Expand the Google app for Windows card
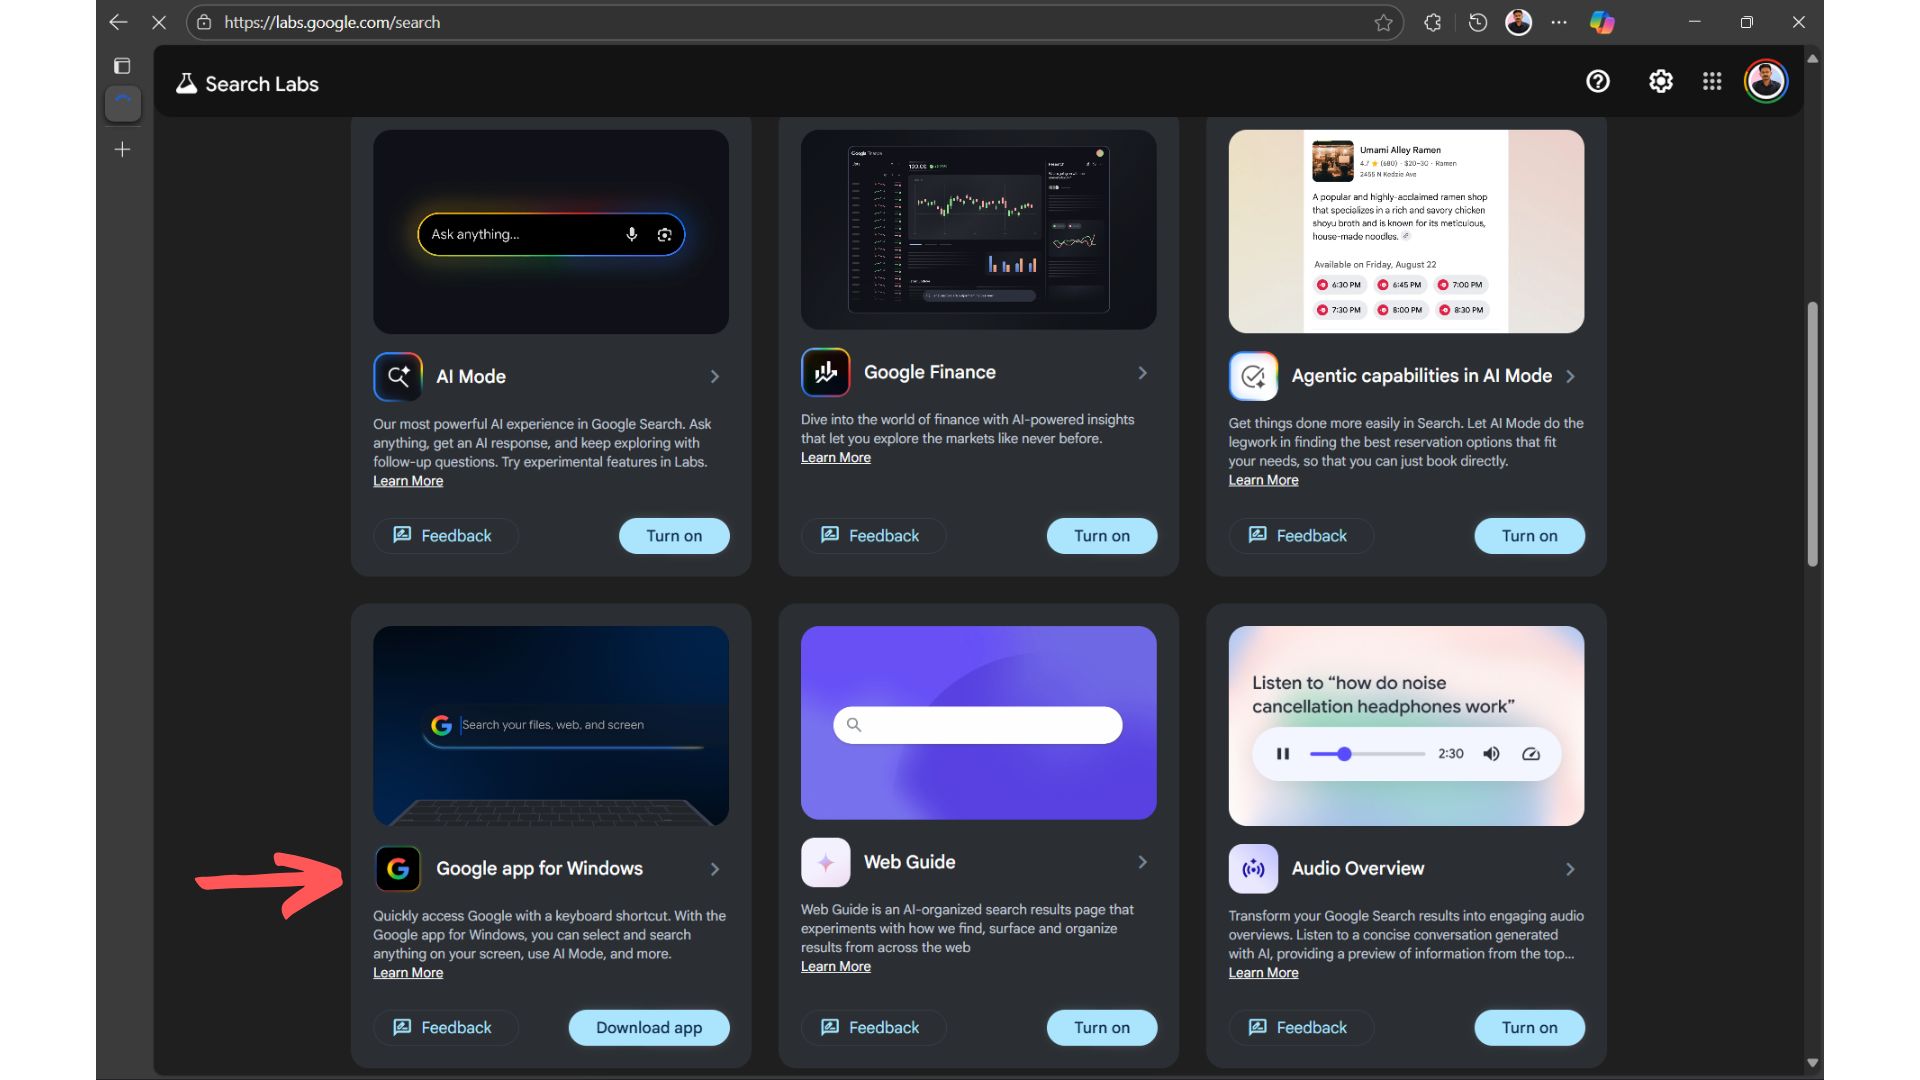The height and width of the screenshot is (1080, 1920). (714, 869)
